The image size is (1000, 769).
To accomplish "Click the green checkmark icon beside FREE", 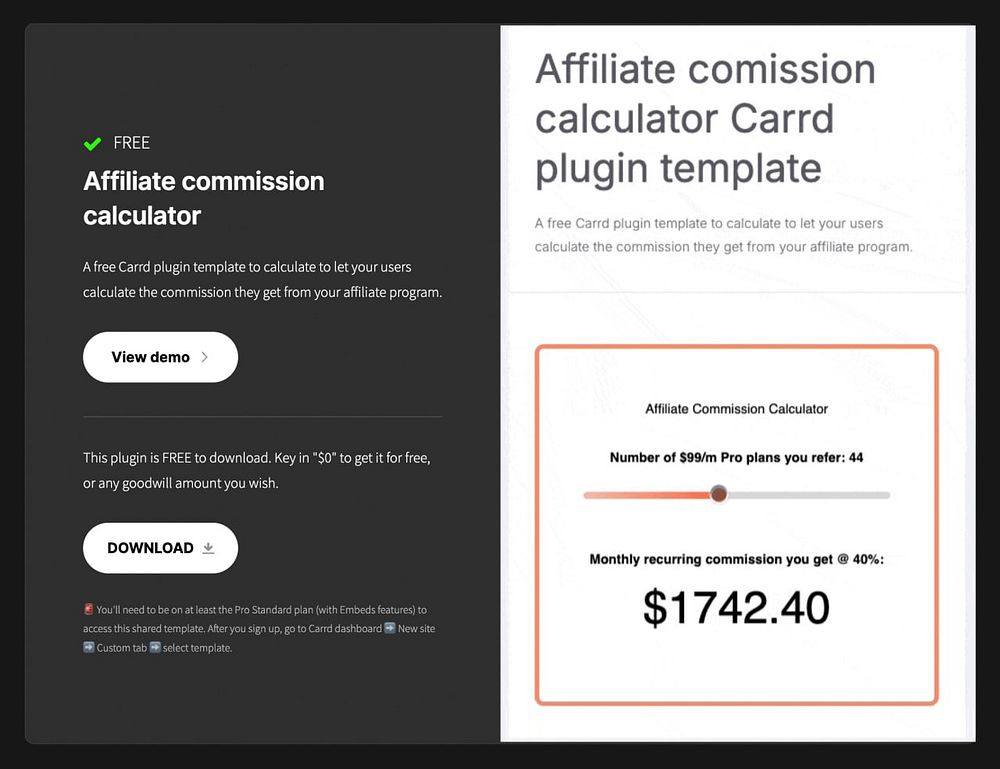I will coord(92,144).
